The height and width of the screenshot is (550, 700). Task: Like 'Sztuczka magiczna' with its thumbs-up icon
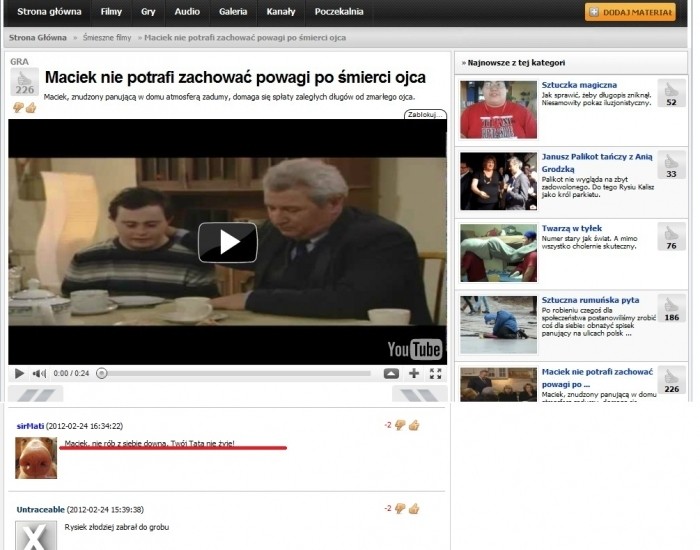671,87
